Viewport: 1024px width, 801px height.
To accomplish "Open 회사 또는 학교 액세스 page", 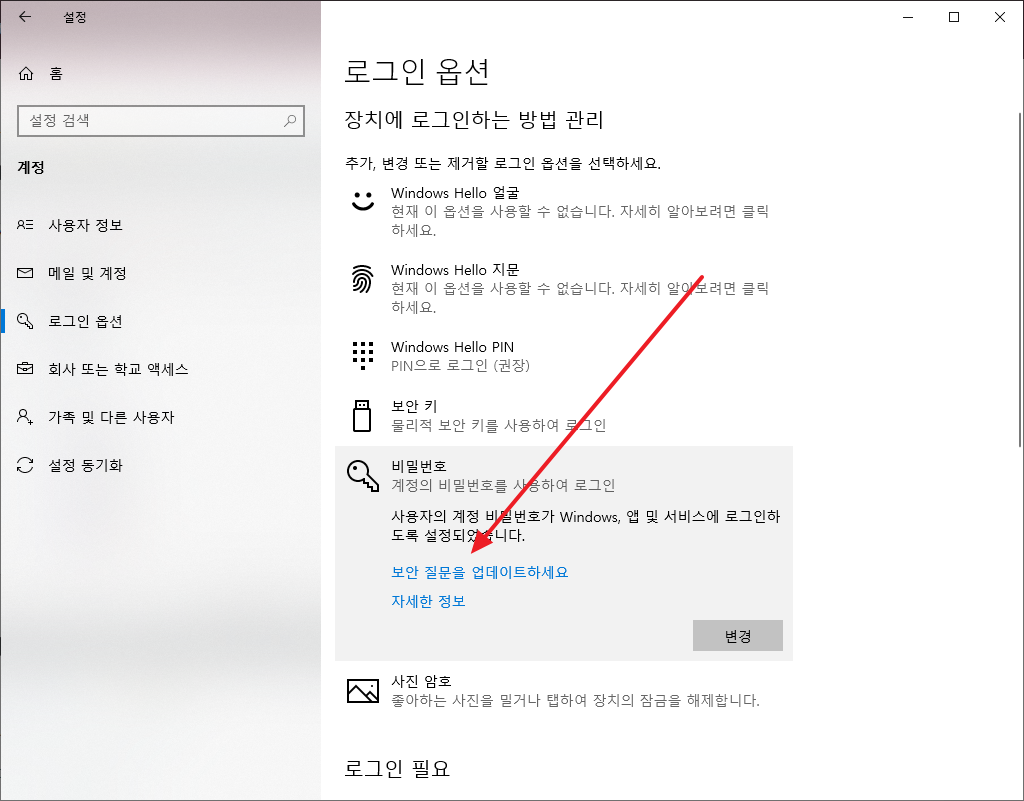I will pyautogui.click(x=161, y=369).
